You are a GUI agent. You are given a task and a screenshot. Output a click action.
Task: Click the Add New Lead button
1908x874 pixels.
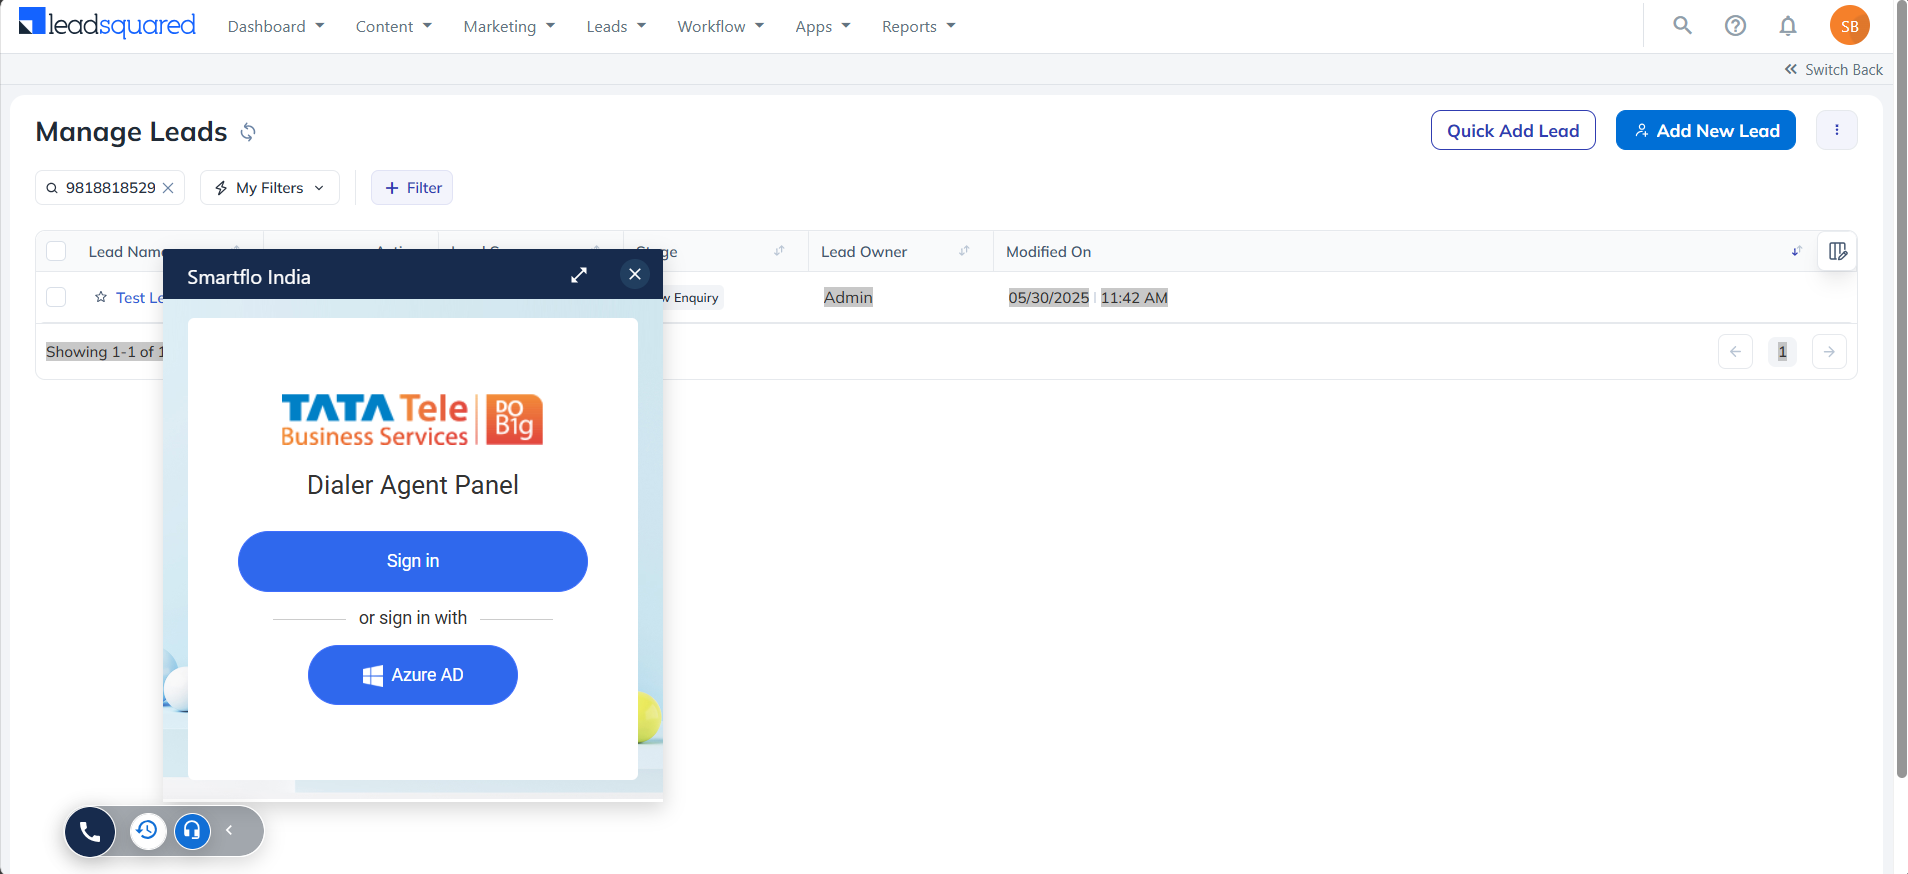coord(1706,130)
